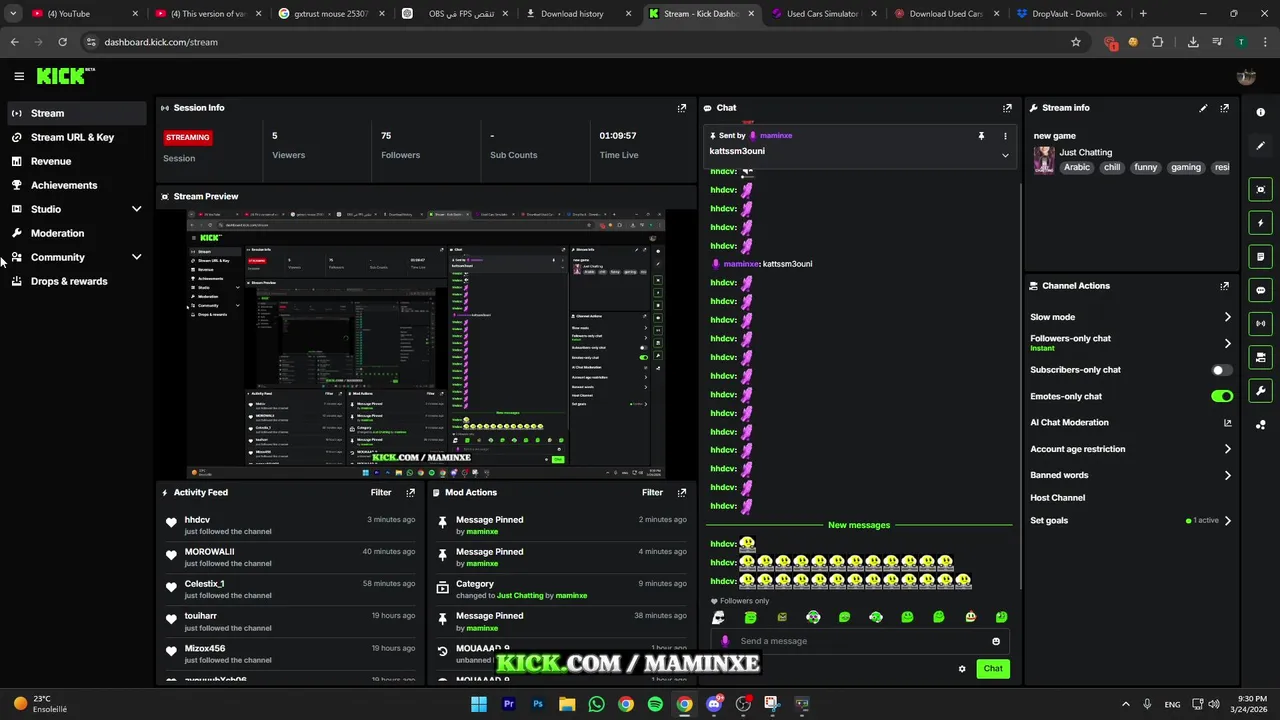This screenshot has width=1280, height=720.
Task: Click the three-dots layout icon in right rail
Action: coord(1261,424)
